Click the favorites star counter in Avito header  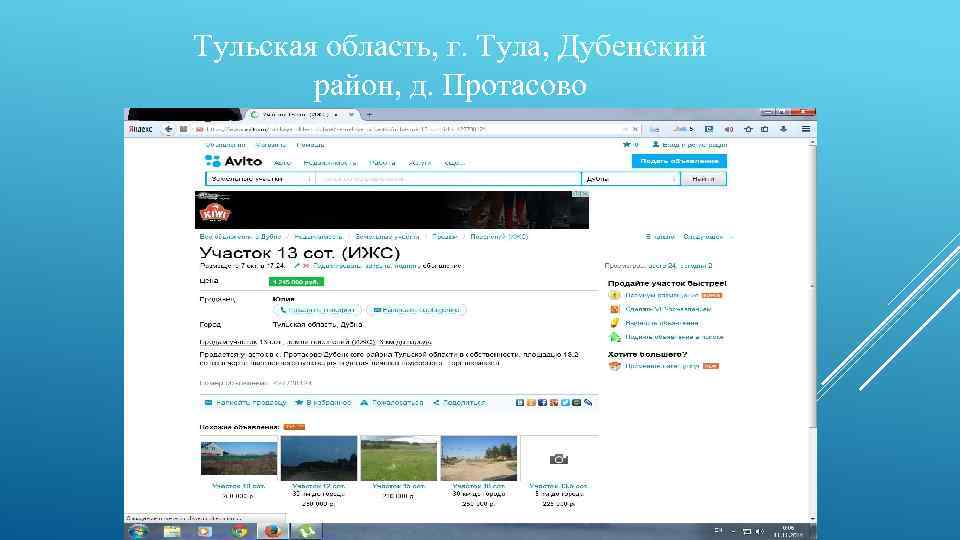[631, 144]
